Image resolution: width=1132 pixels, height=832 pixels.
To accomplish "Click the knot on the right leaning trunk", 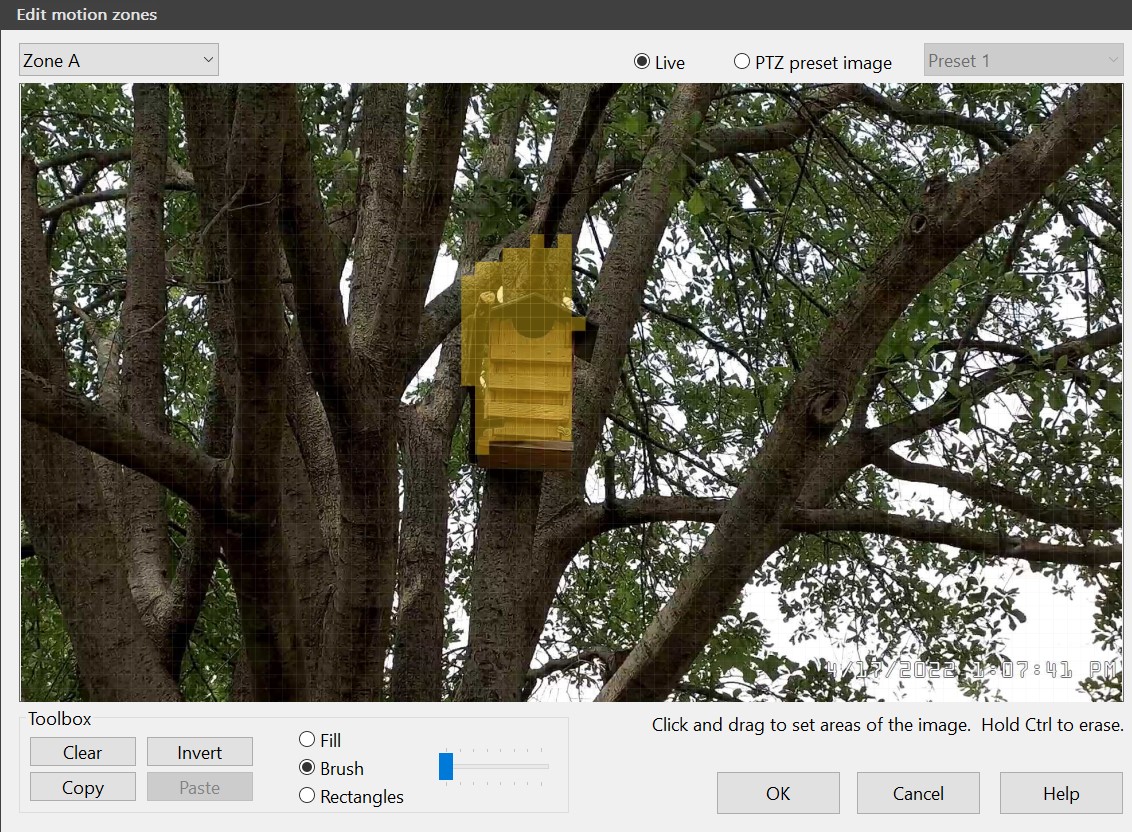I will pos(826,407).
